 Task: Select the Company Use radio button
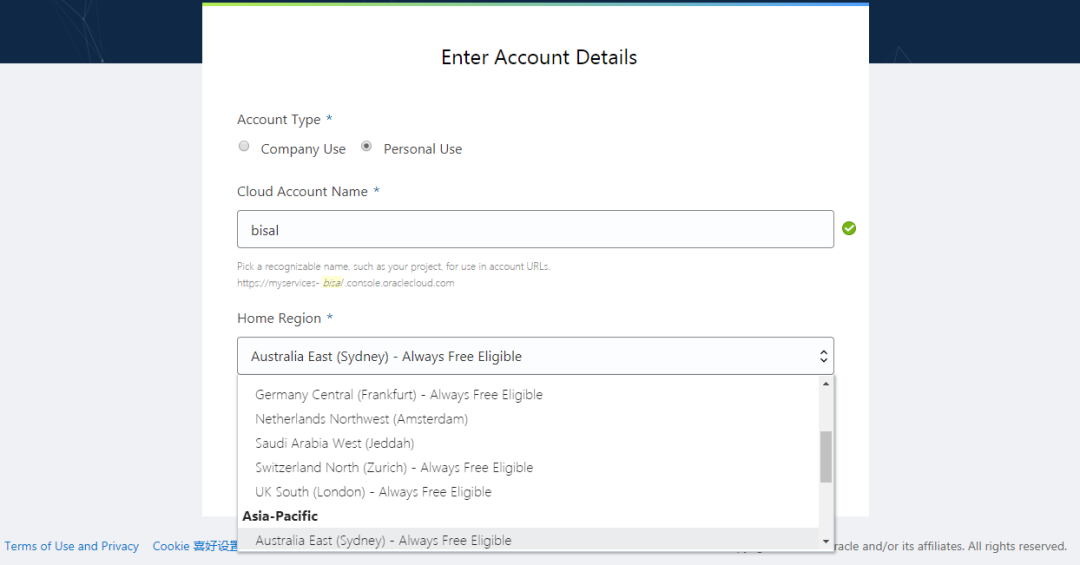pos(244,147)
